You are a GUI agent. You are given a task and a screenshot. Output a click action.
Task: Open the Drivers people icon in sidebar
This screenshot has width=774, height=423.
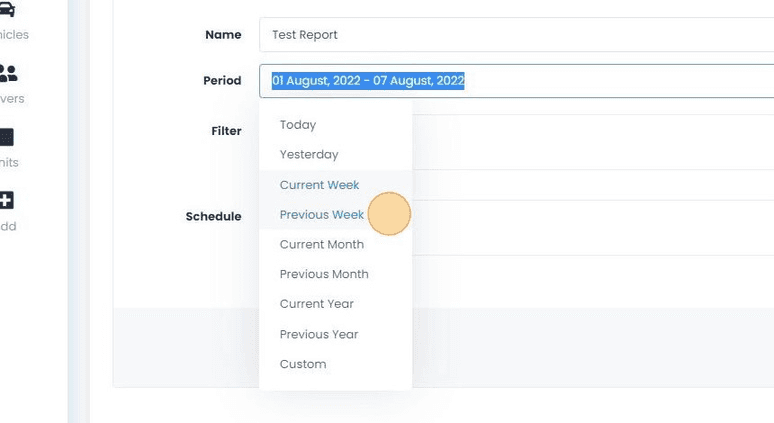(8, 73)
